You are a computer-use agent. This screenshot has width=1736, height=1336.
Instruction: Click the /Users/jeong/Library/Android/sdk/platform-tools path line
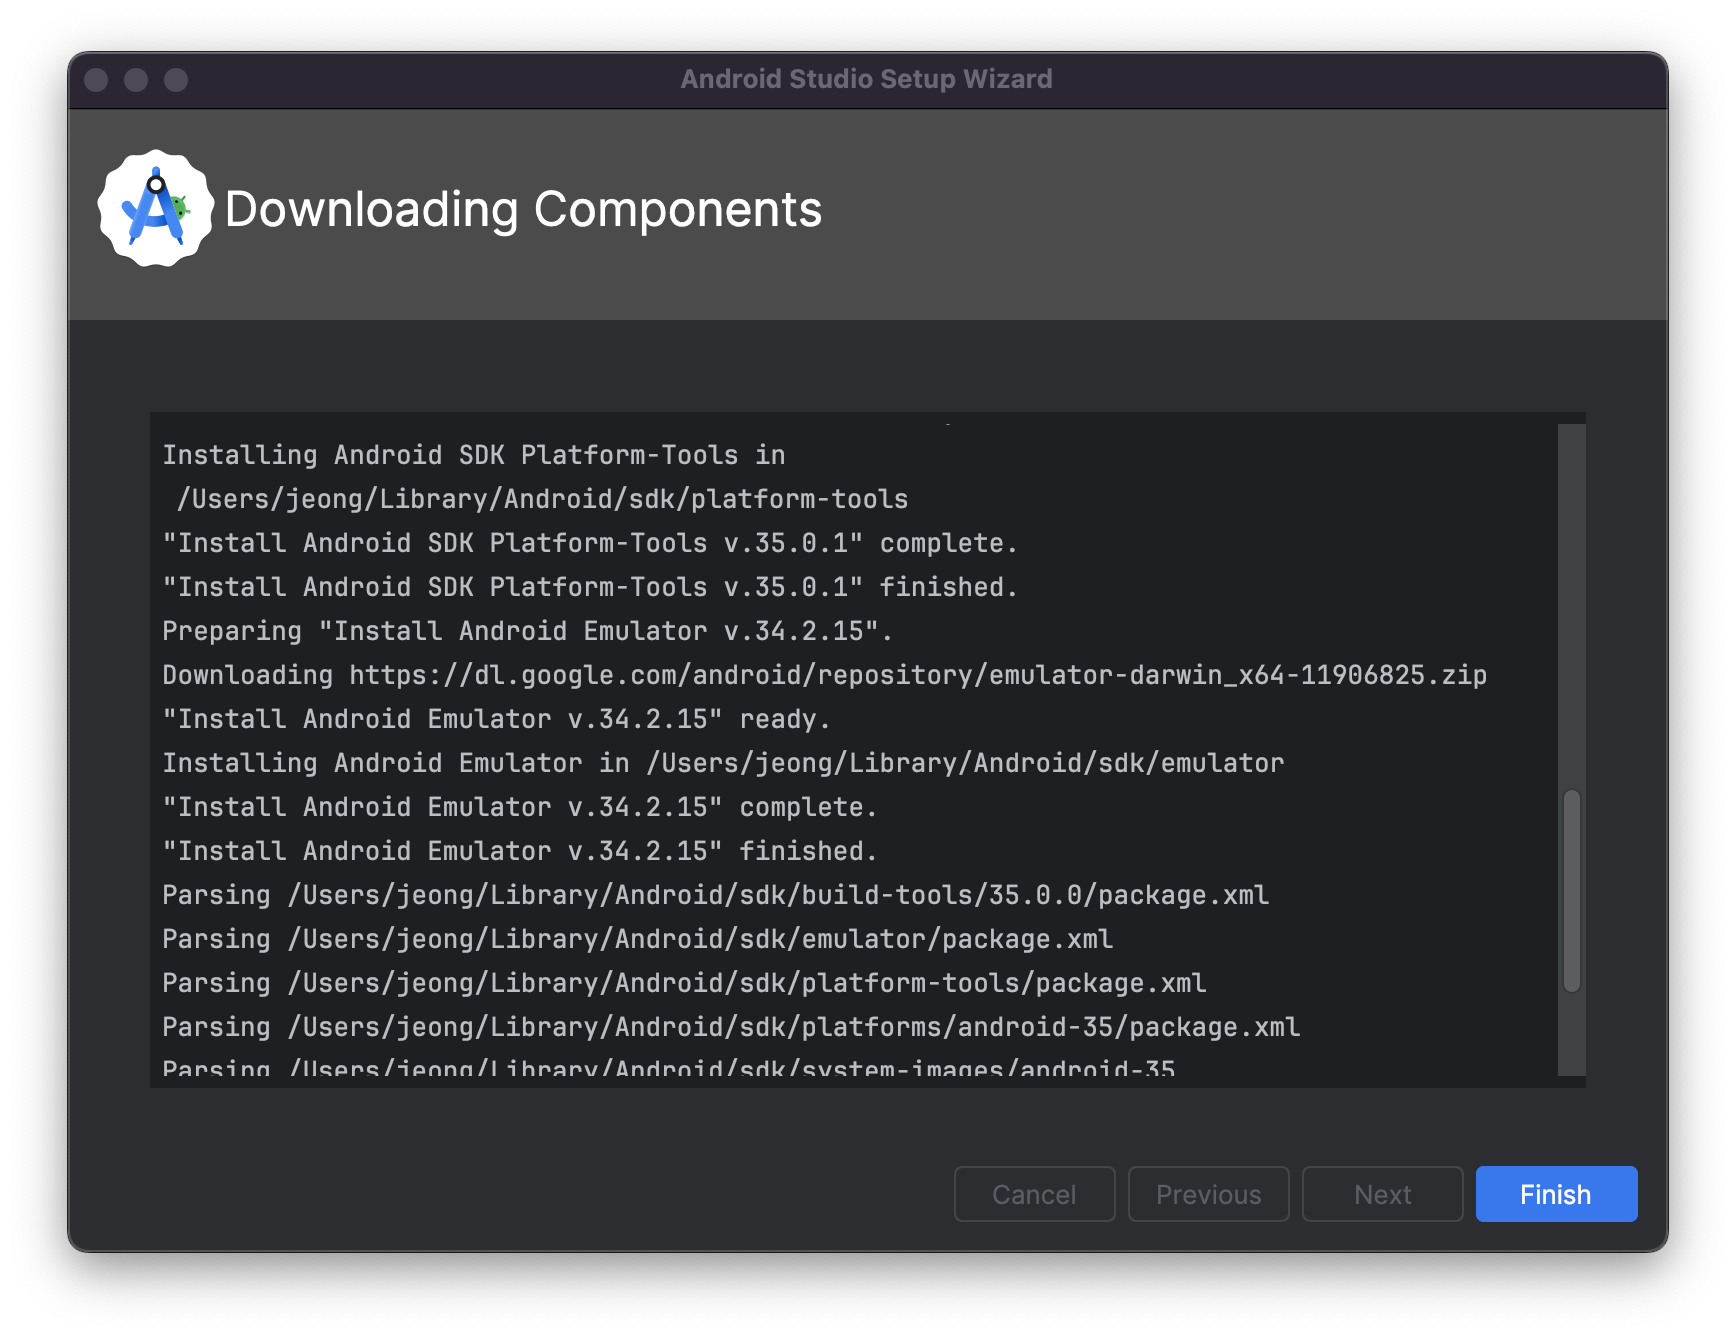[x=542, y=499]
